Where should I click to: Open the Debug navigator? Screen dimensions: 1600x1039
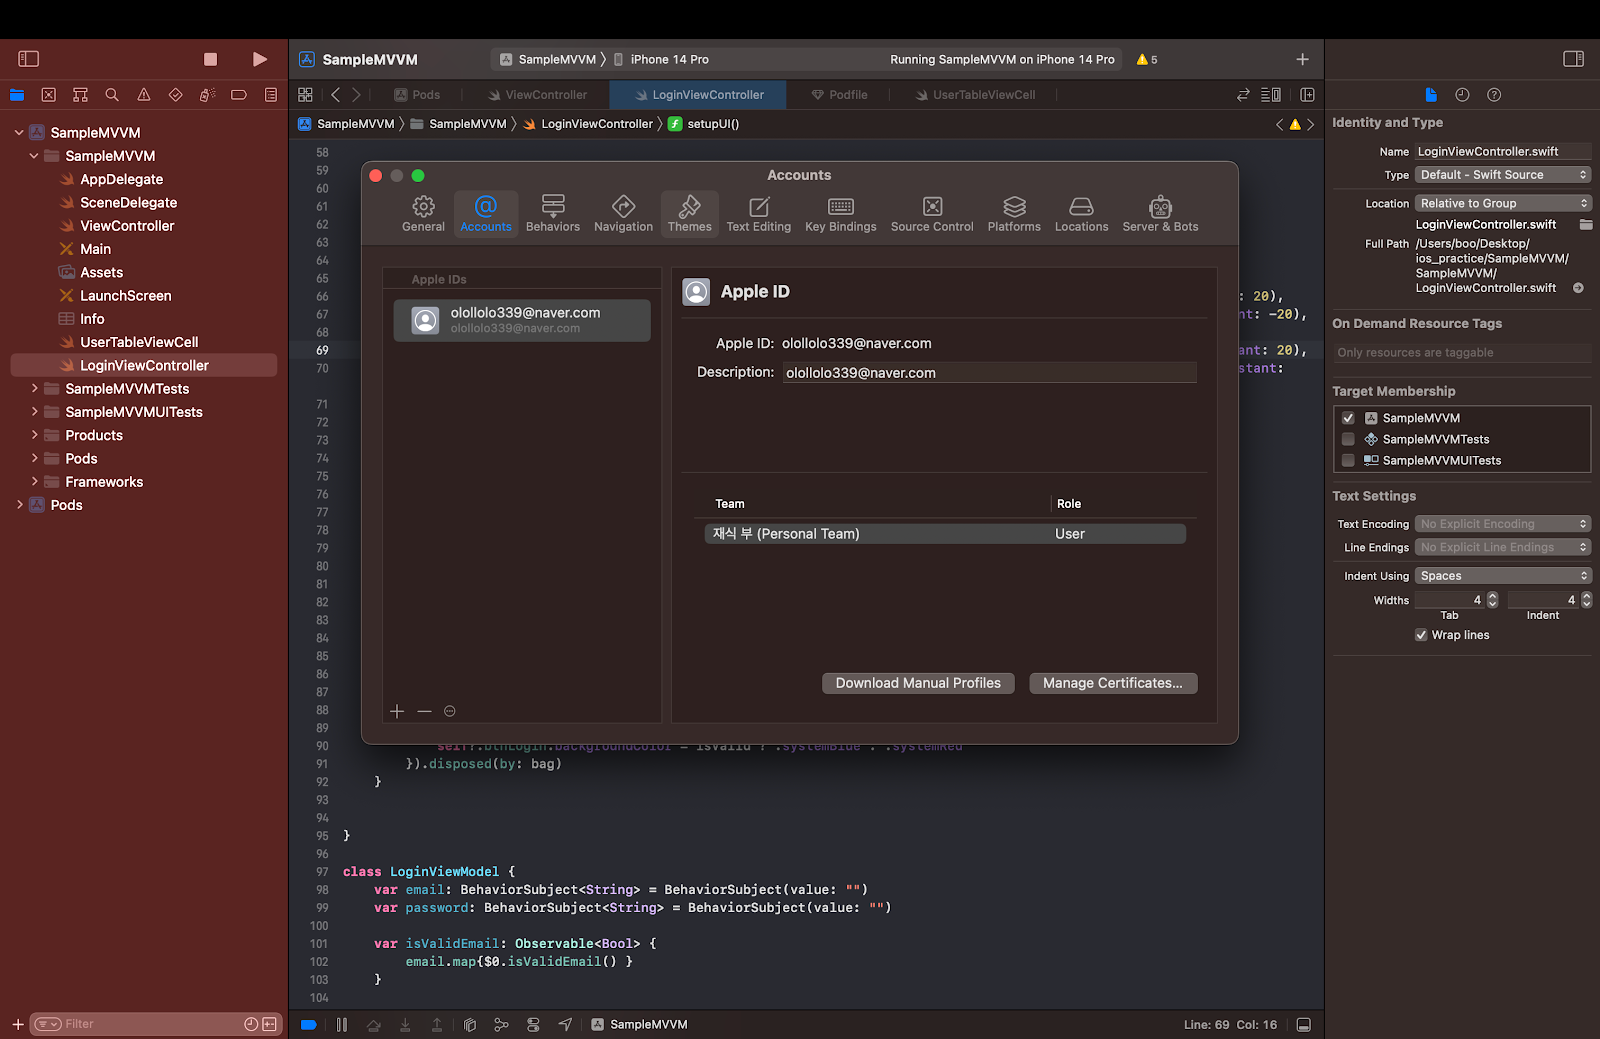pyautogui.click(x=207, y=95)
